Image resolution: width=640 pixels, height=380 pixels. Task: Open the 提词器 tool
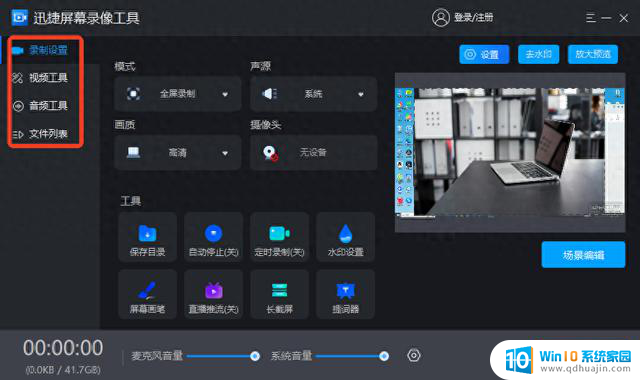(x=345, y=294)
